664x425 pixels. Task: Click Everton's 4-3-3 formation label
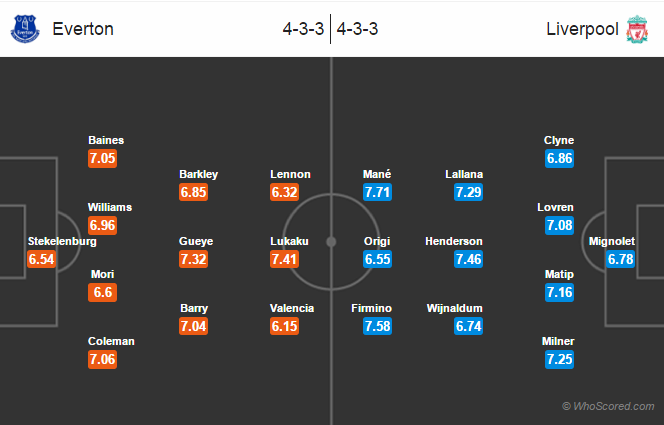(303, 29)
